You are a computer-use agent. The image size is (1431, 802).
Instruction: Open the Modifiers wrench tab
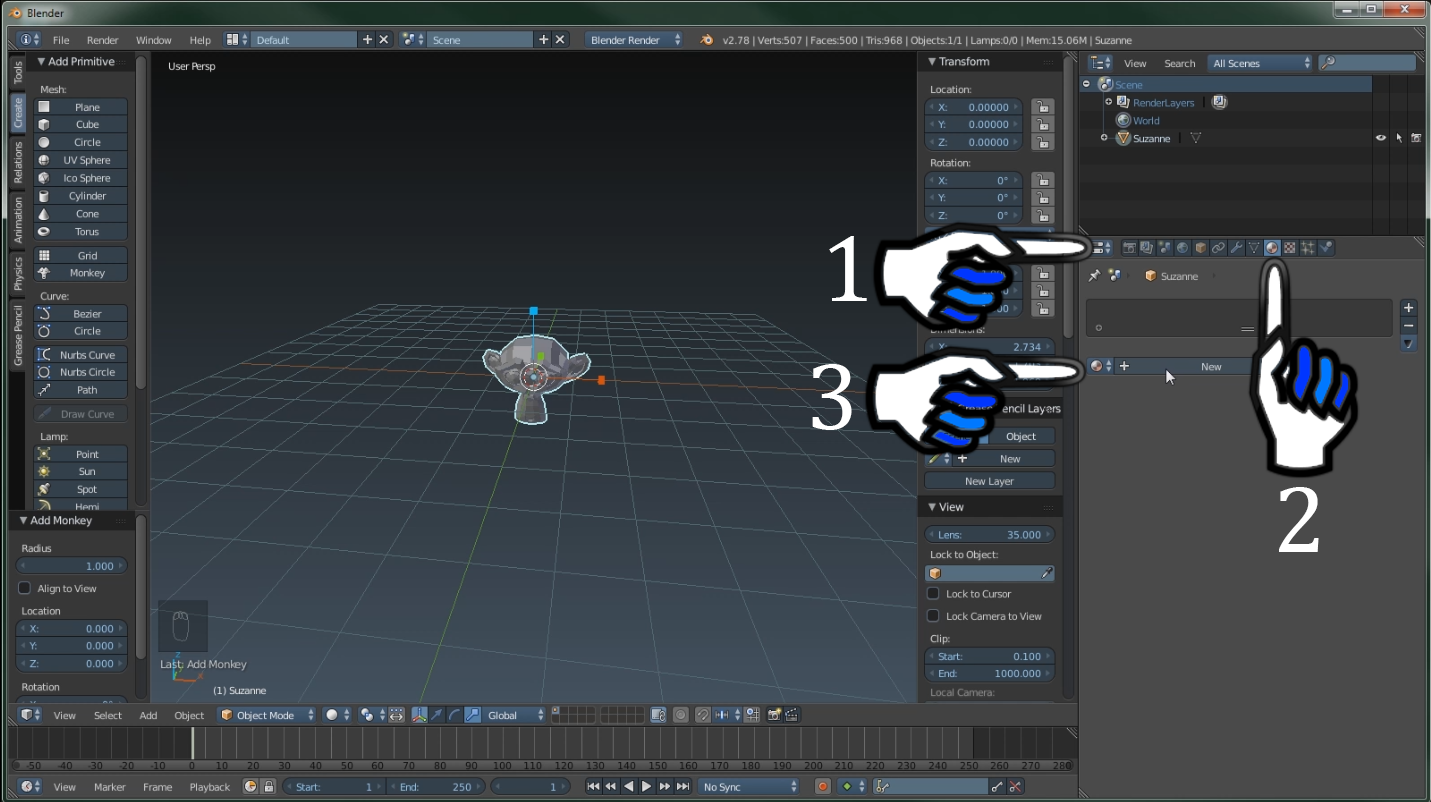1237,248
